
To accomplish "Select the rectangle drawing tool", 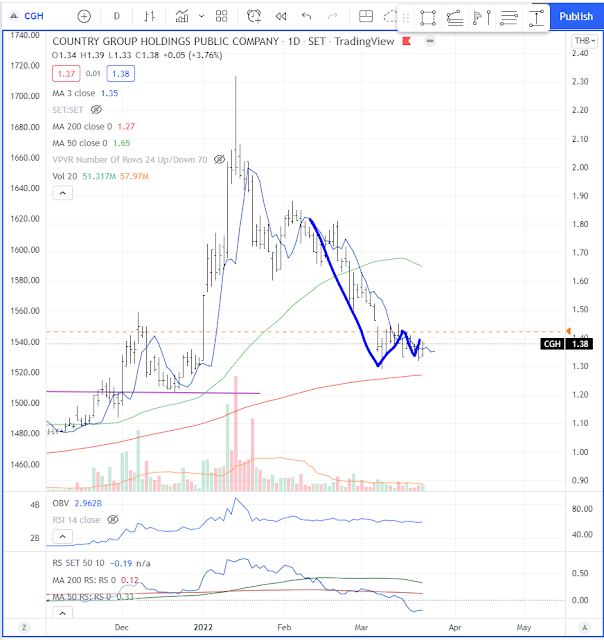I will [x=428, y=18].
